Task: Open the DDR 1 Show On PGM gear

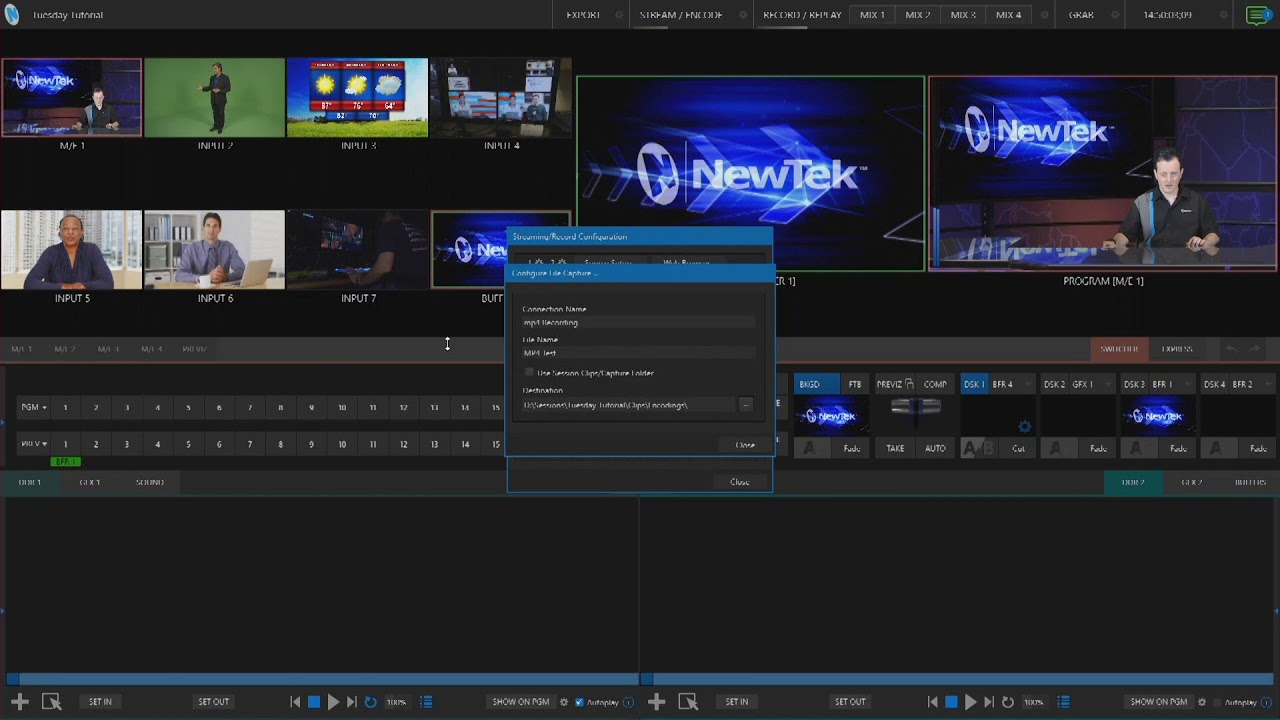Action: [x=564, y=702]
